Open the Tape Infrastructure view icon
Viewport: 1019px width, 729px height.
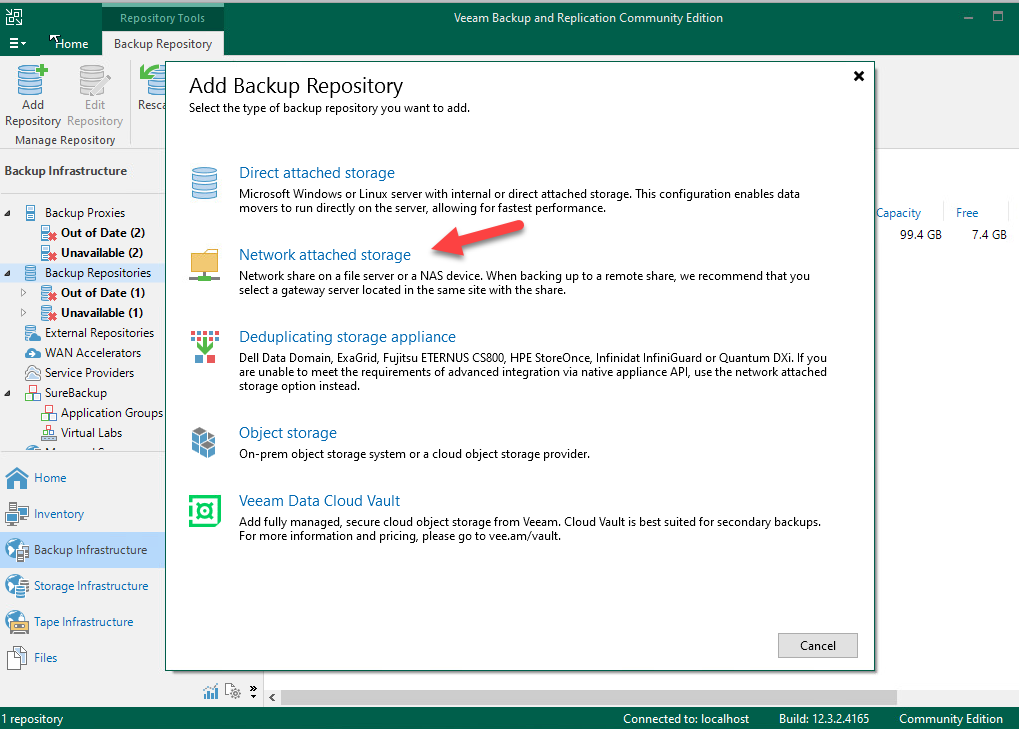pyautogui.click(x=17, y=622)
